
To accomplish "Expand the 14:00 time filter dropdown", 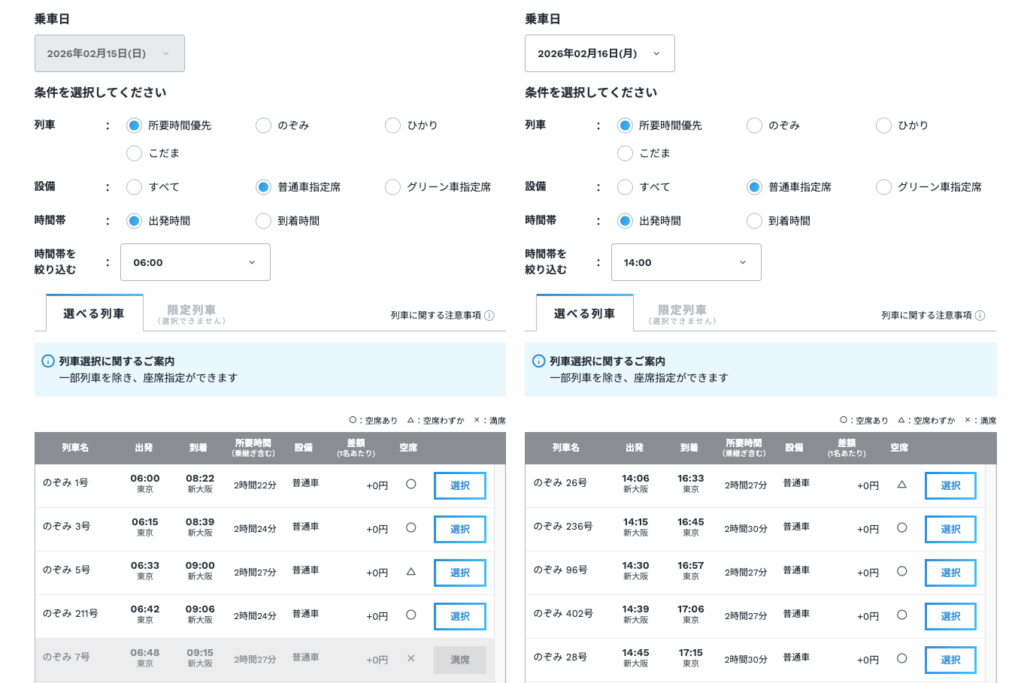I will [685, 262].
